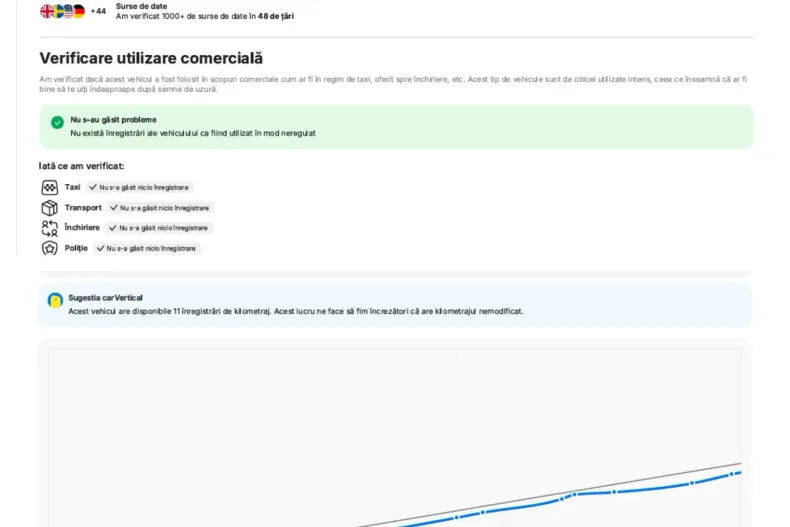Click the Sweden flag icon
Screen dimensions: 790x527
click(57, 11)
